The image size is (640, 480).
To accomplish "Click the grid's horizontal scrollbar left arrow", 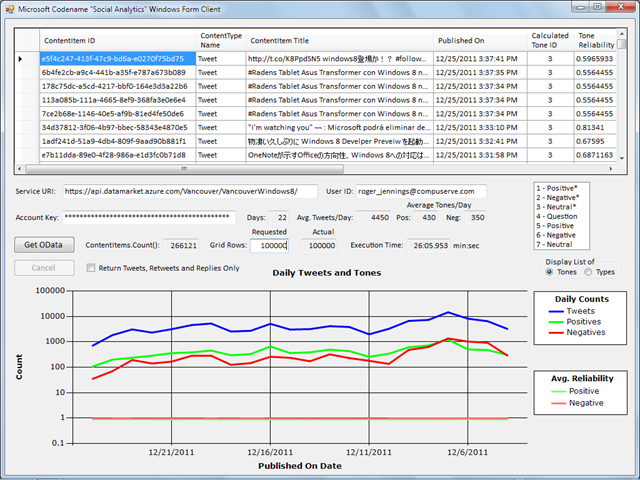I will tap(19, 168).
